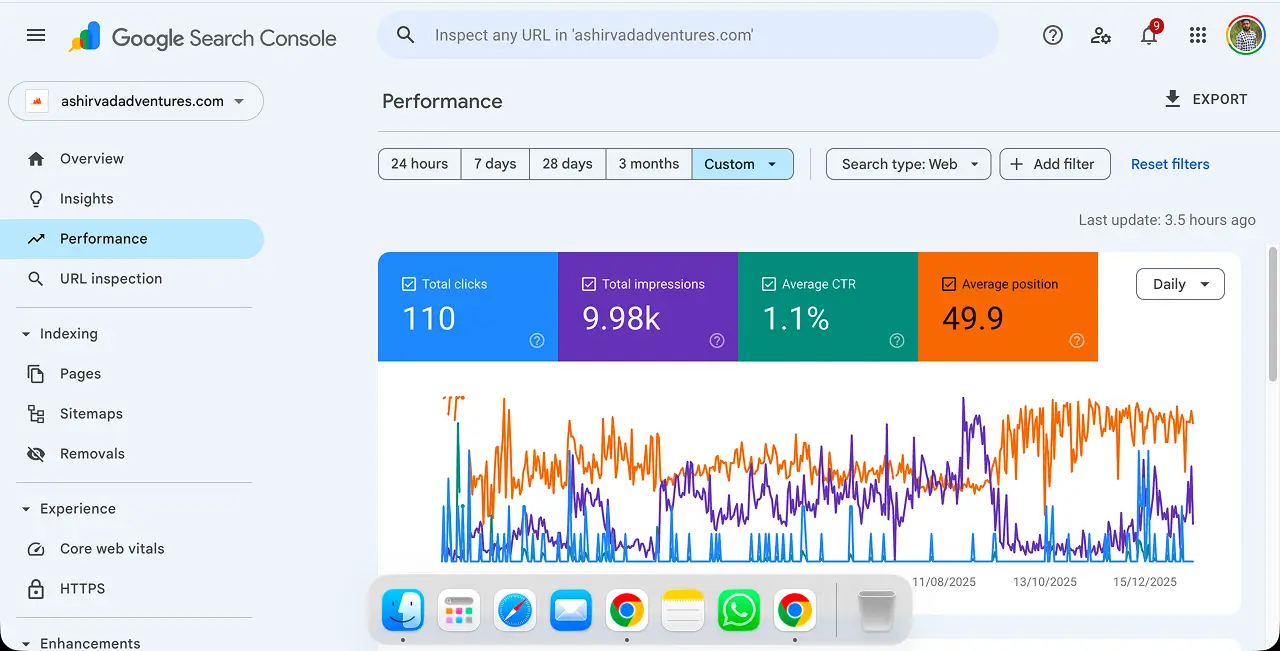Open WhatsApp from the dock
Image resolution: width=1280 pixels, height=651 pixels.
(x=738, y=609)
